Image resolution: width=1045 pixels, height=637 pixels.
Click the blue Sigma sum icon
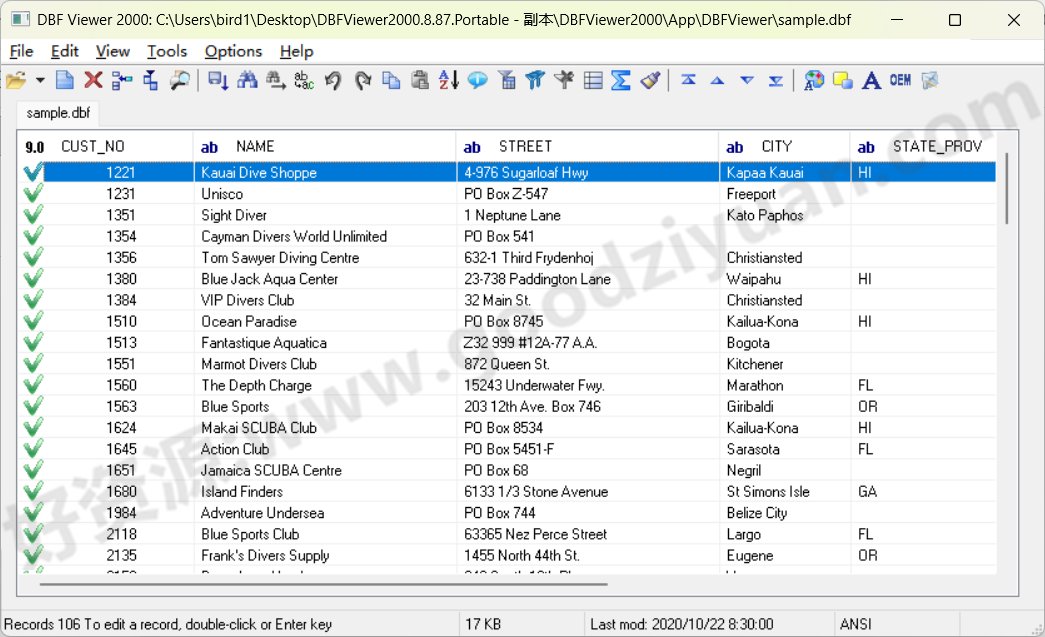[621, 81]
